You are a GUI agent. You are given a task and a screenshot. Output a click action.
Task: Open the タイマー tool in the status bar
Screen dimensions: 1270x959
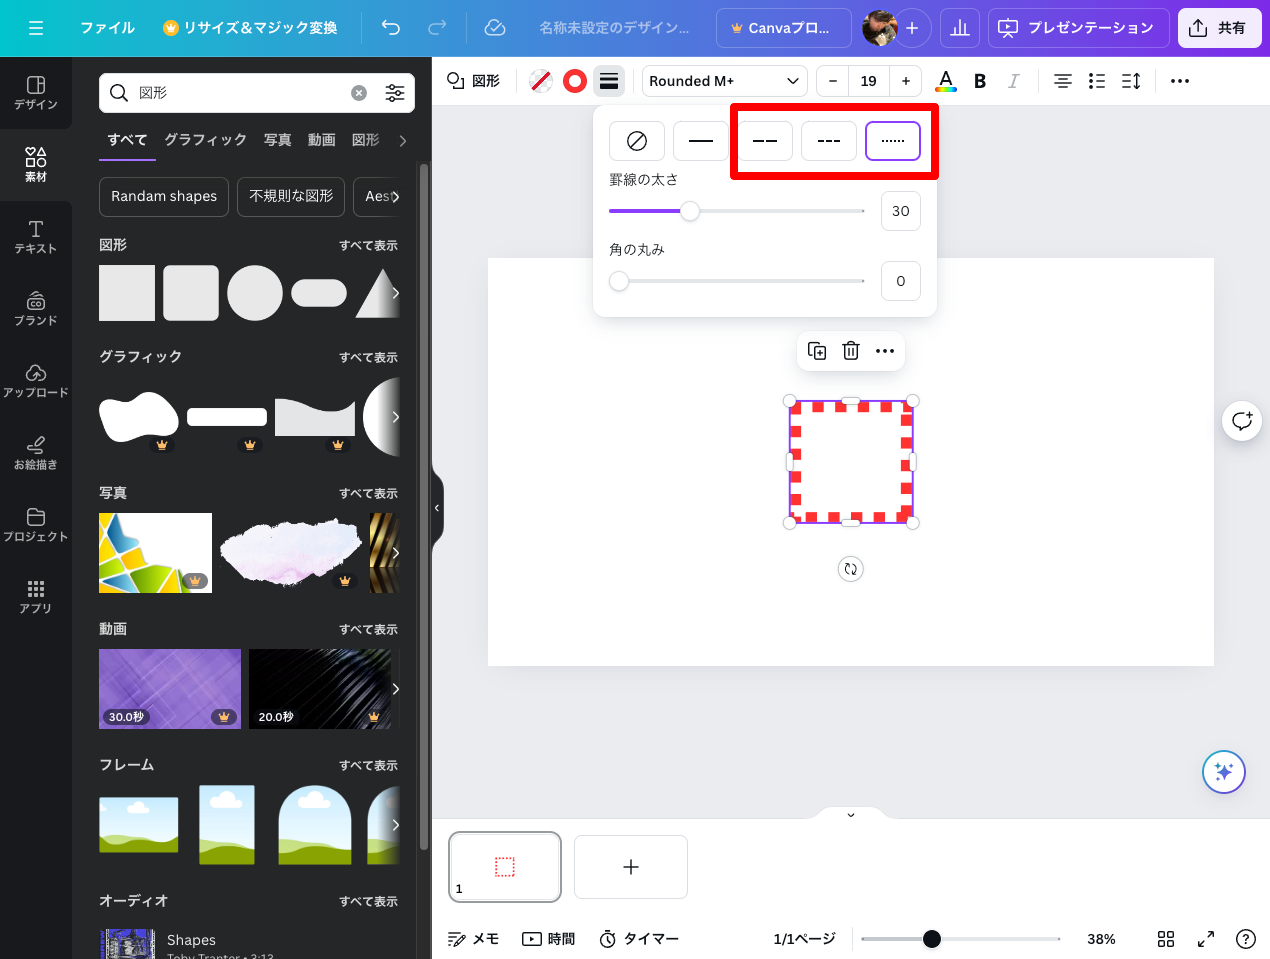tap(639, 939)
